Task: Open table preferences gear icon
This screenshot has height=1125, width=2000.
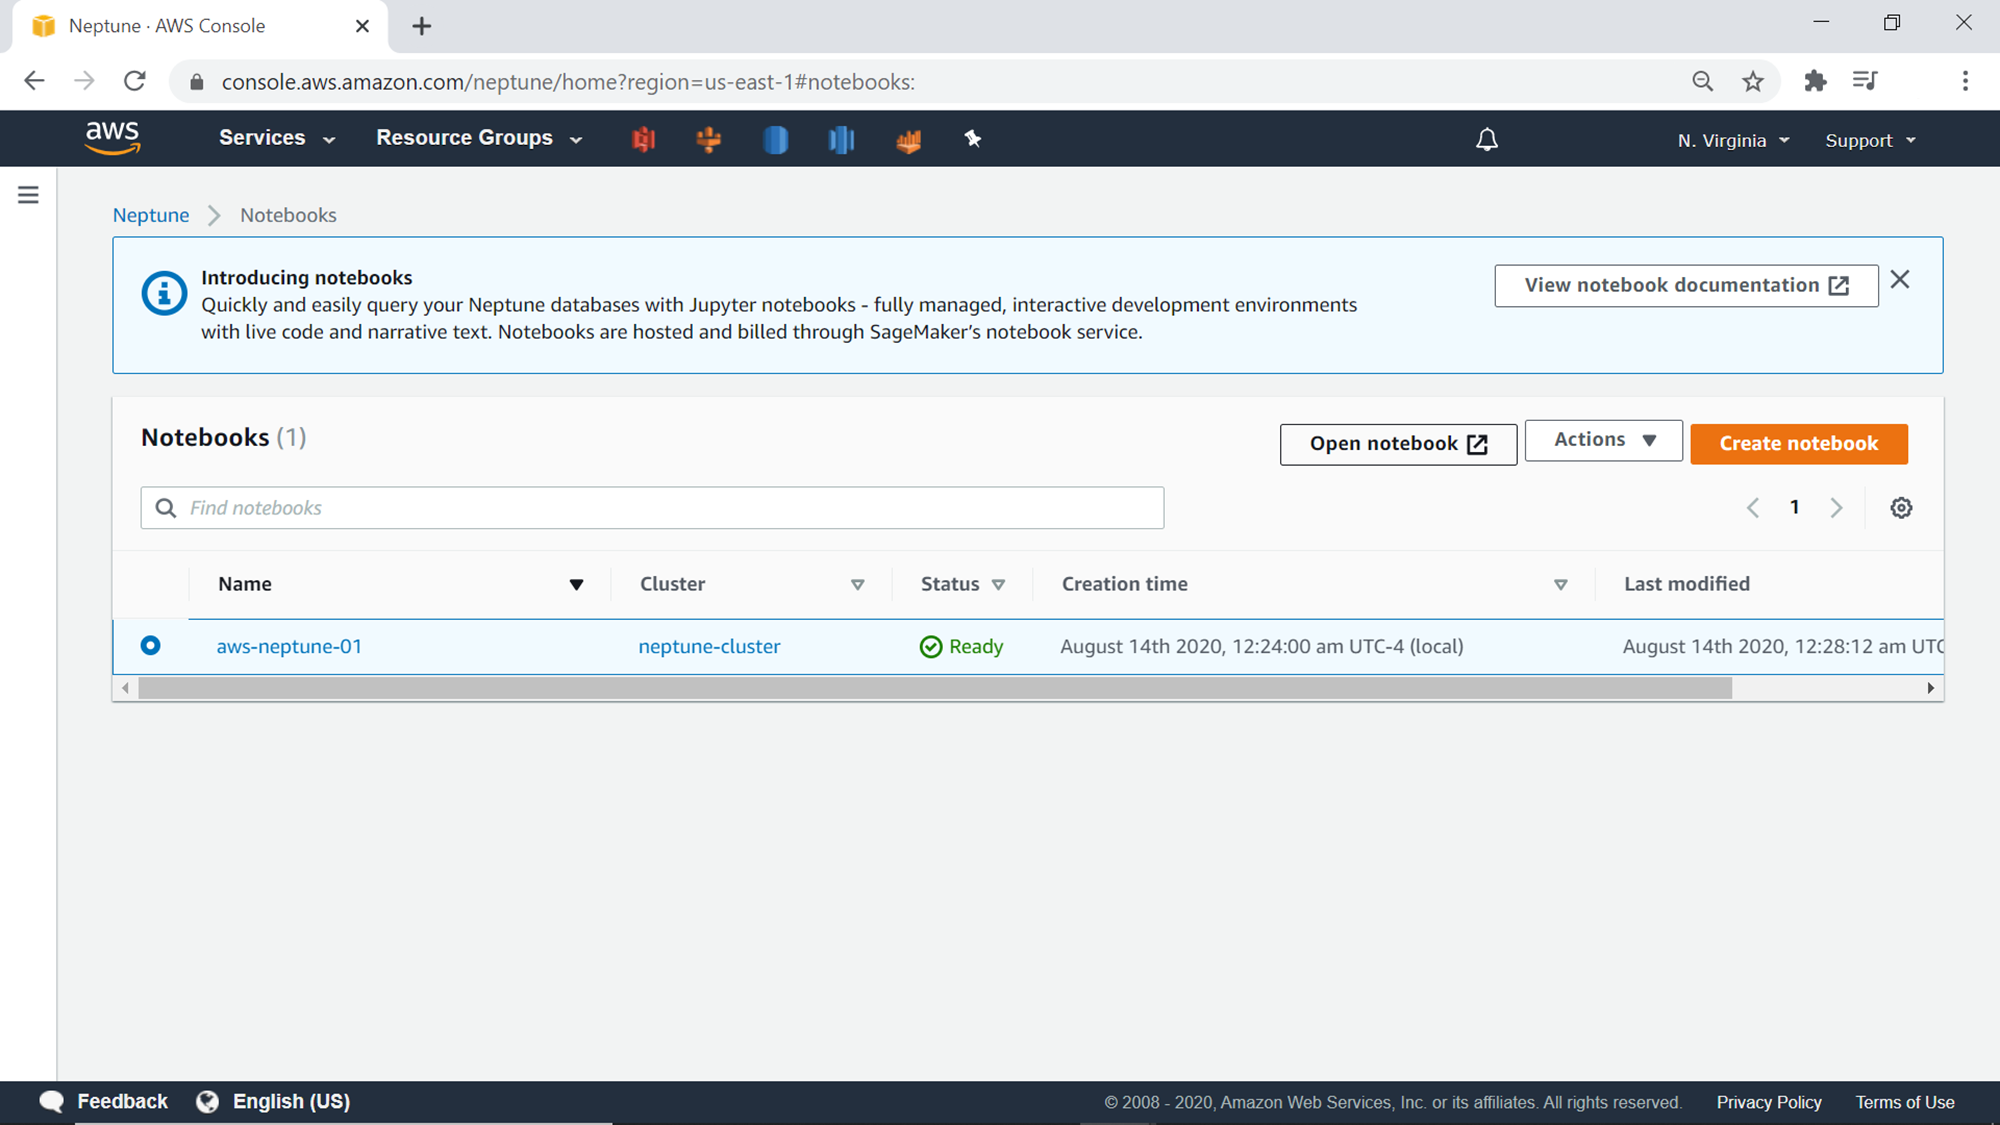Action: coord(1901,508)
